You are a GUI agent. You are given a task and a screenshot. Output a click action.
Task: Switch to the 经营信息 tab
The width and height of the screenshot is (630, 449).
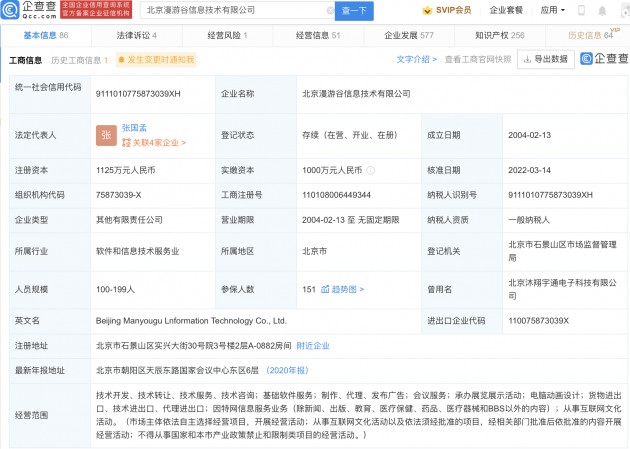pos(318,35)
